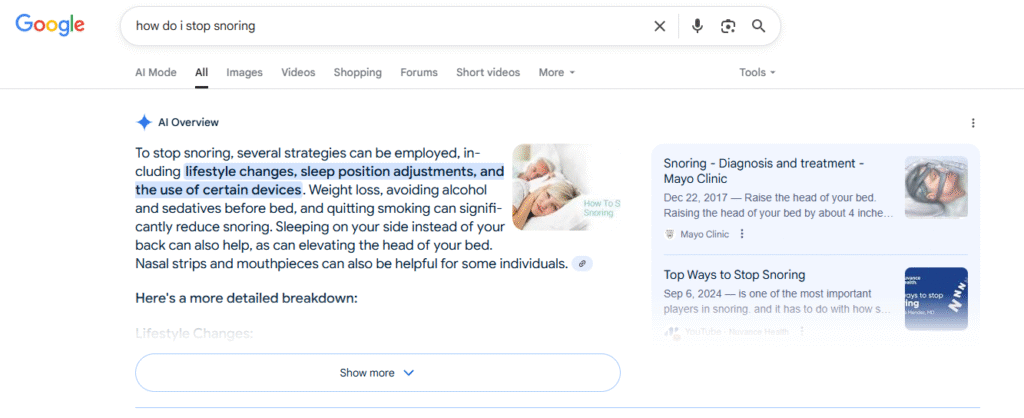Expand AI Overview with Show more
This screenshot has height=418, width=1024.
point(377,373)
